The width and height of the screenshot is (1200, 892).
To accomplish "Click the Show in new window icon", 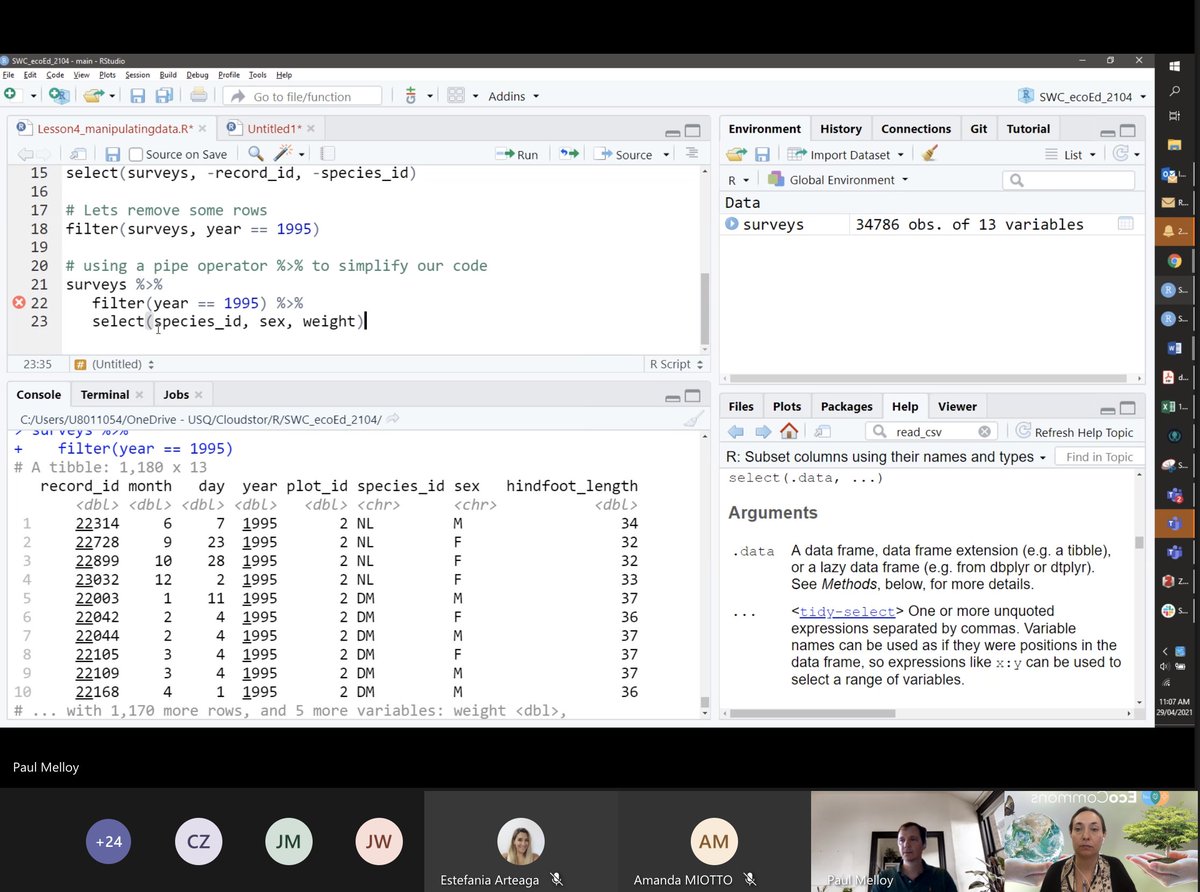I will pos(77,154).
